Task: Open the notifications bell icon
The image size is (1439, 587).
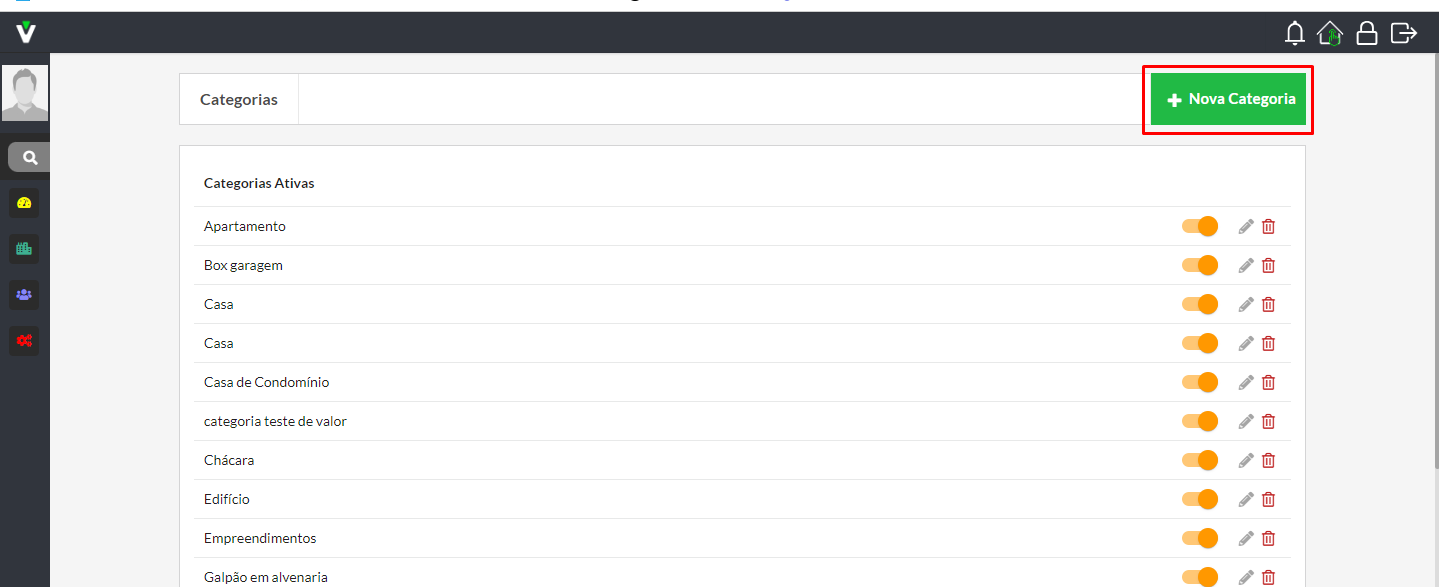Action: coord(1295,33)
